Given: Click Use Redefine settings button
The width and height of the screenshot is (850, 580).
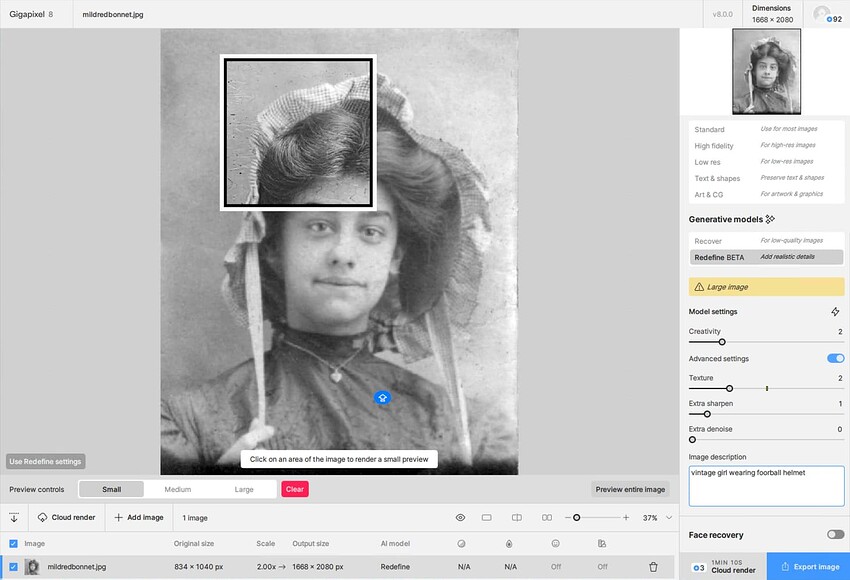Looking at the screenshot, I should (46, 461).
